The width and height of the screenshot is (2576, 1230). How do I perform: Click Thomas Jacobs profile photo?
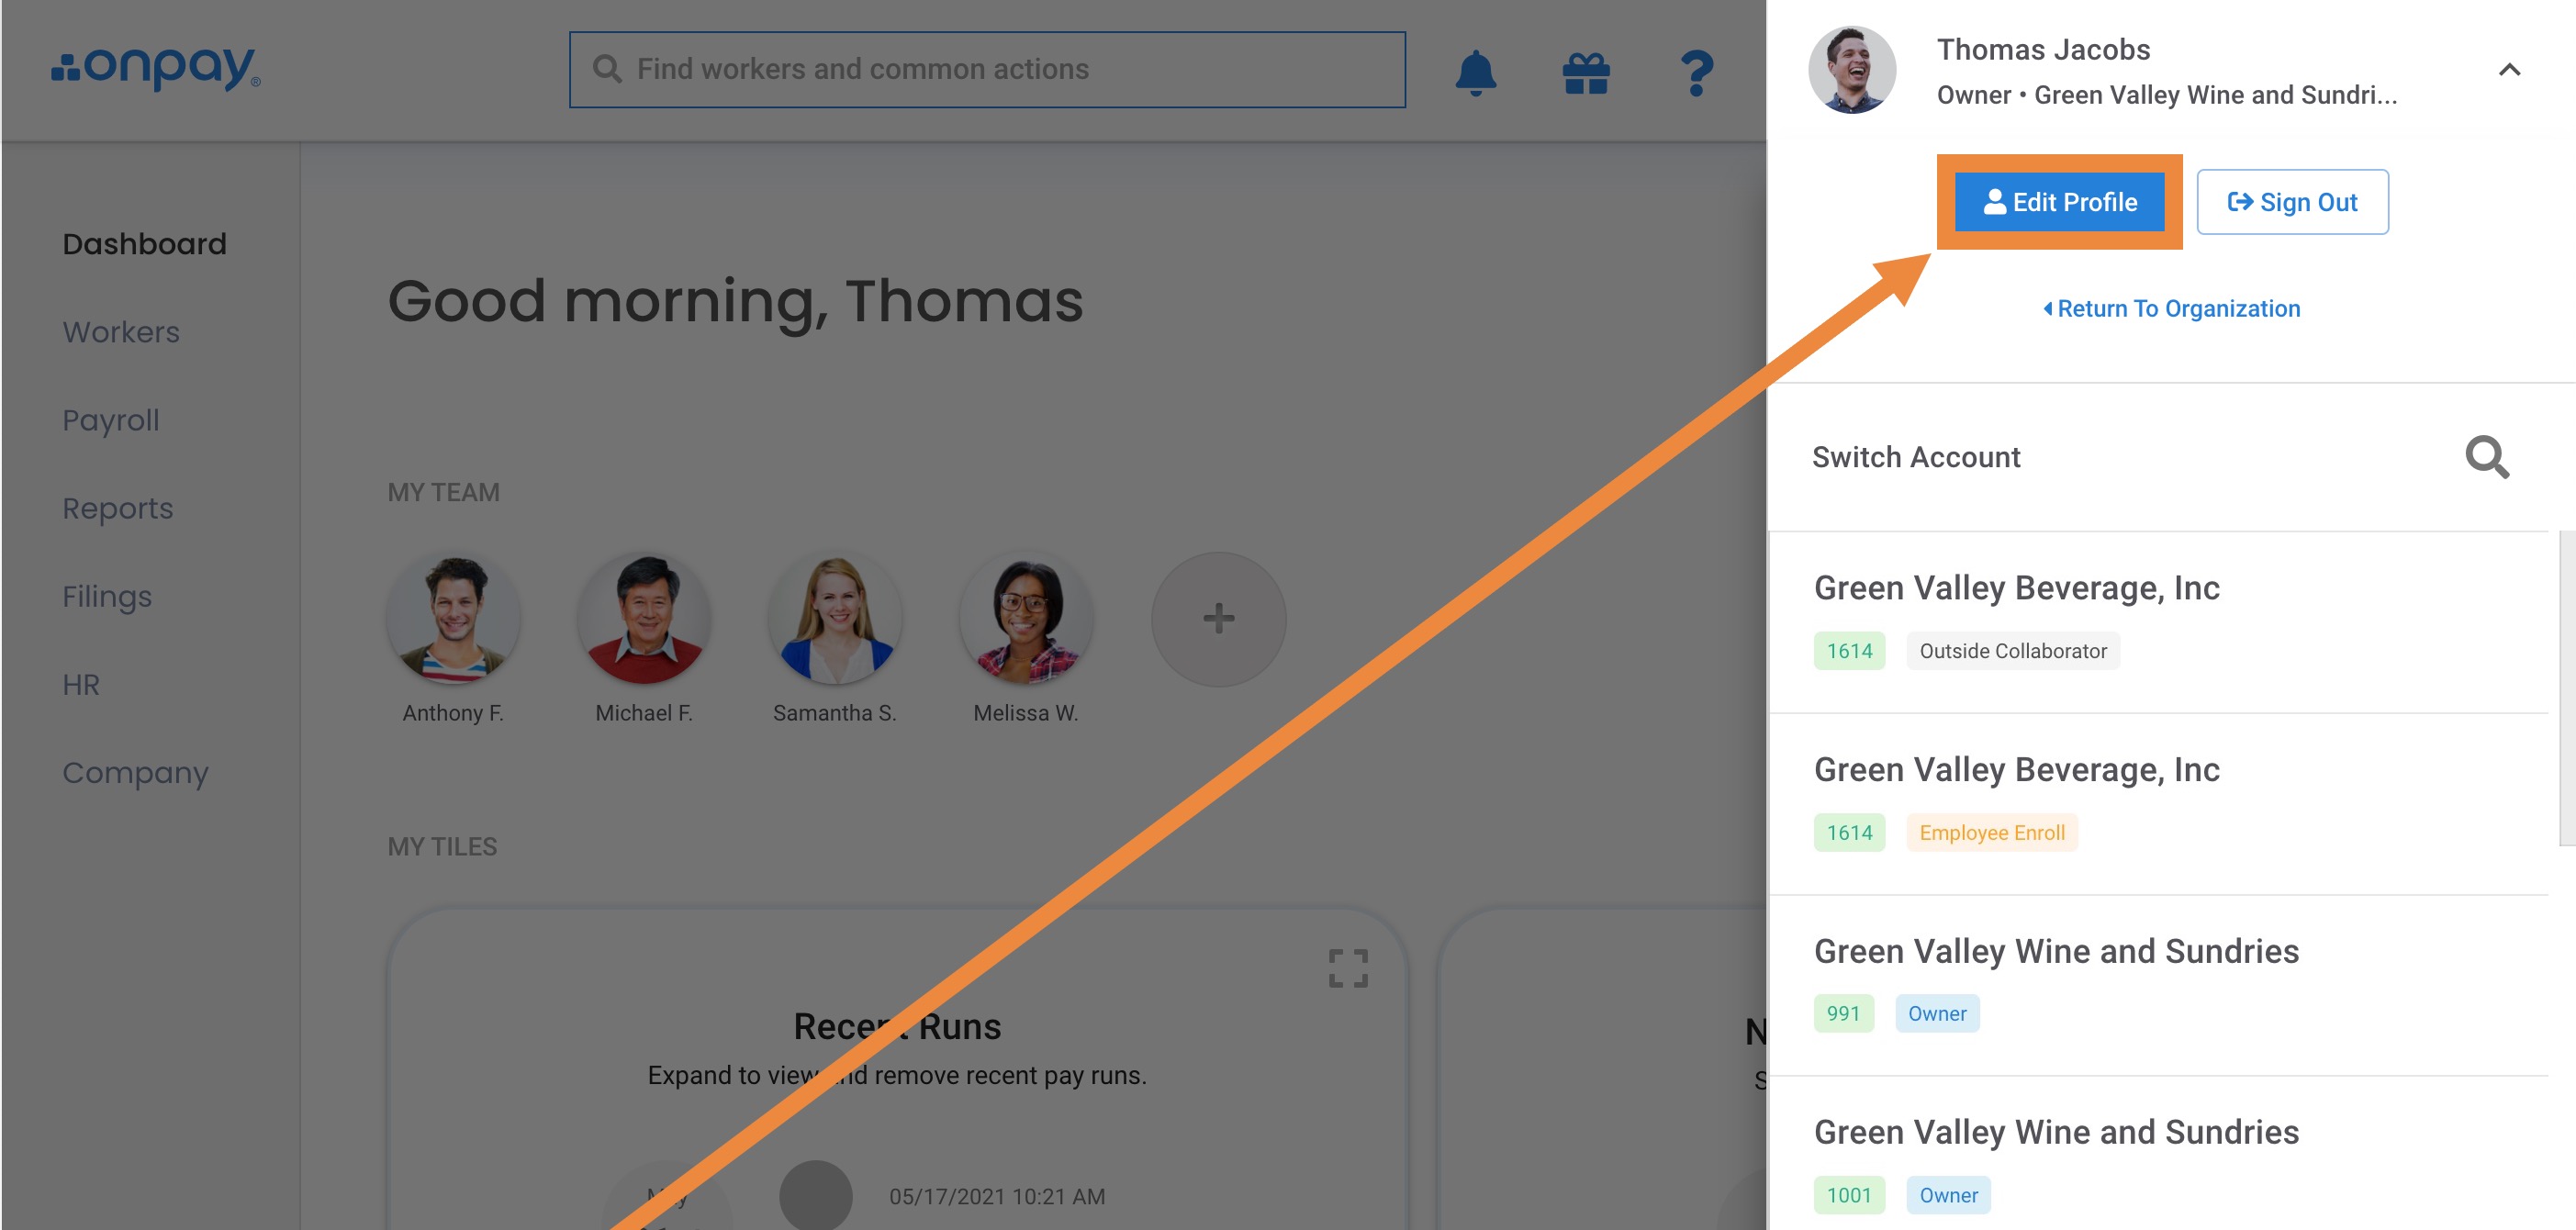(1851, 69)
